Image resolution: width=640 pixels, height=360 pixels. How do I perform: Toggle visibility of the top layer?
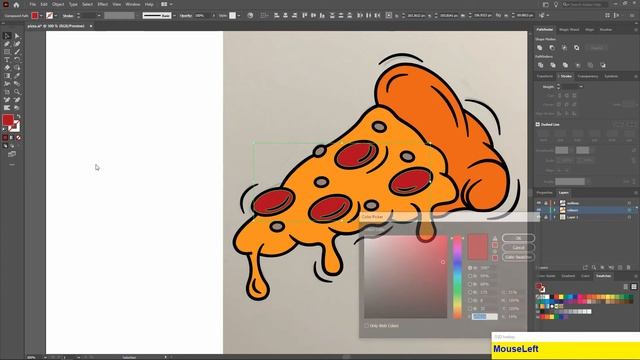[538, 203]
